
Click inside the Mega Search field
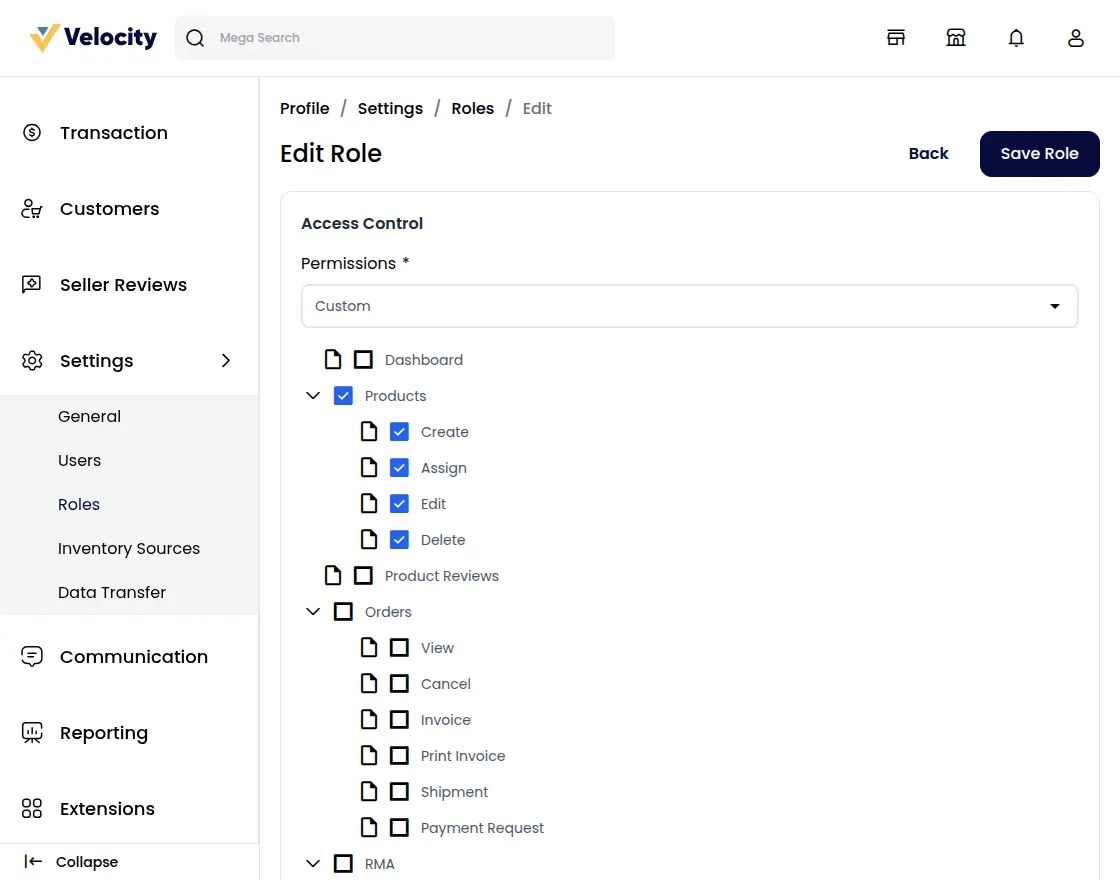[395, 37]
